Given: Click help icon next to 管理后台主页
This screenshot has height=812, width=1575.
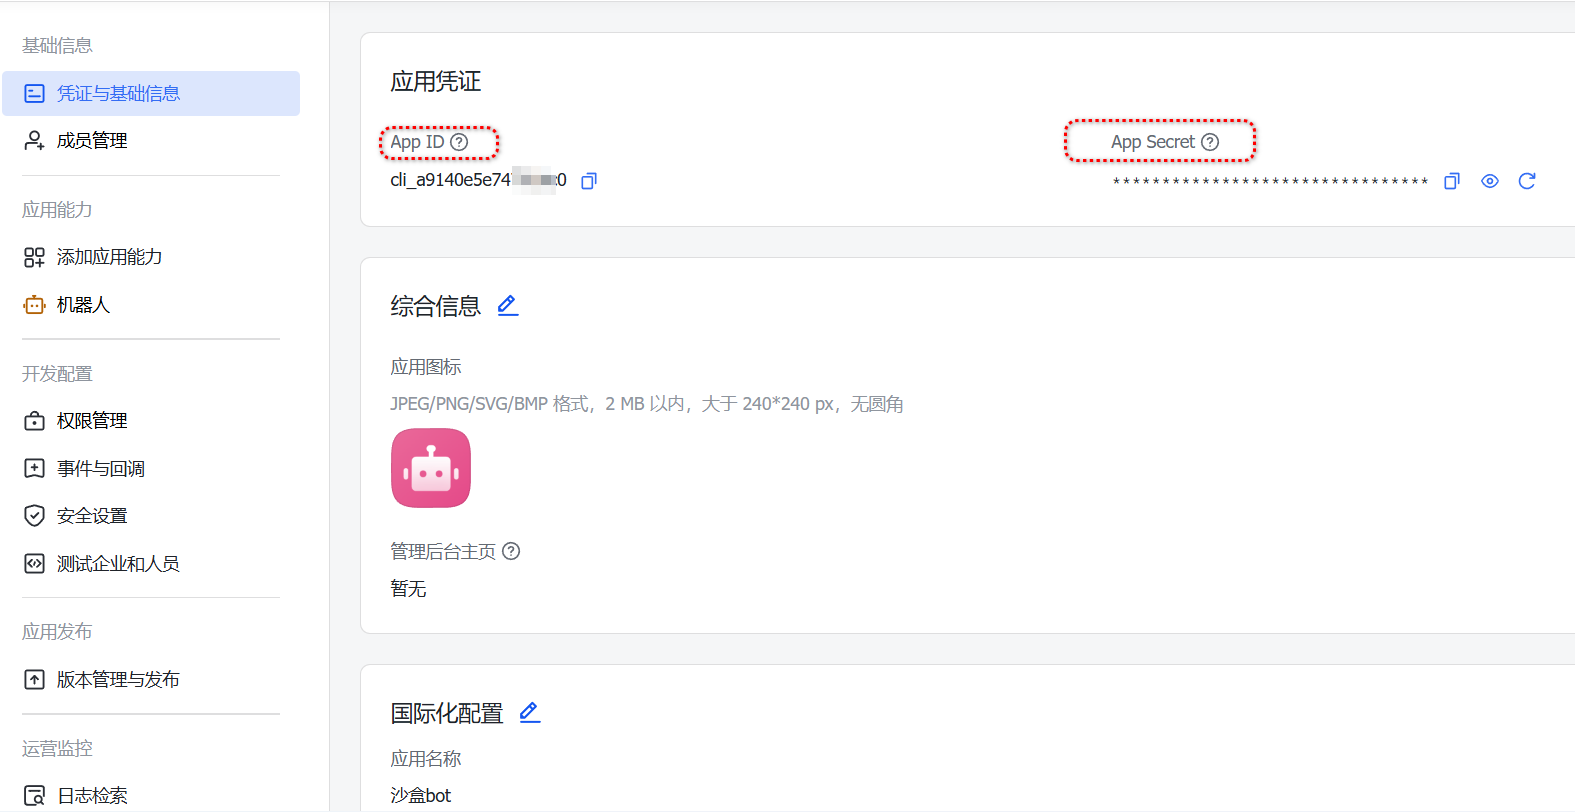Looking at the screenshot, I should [511, 551].
